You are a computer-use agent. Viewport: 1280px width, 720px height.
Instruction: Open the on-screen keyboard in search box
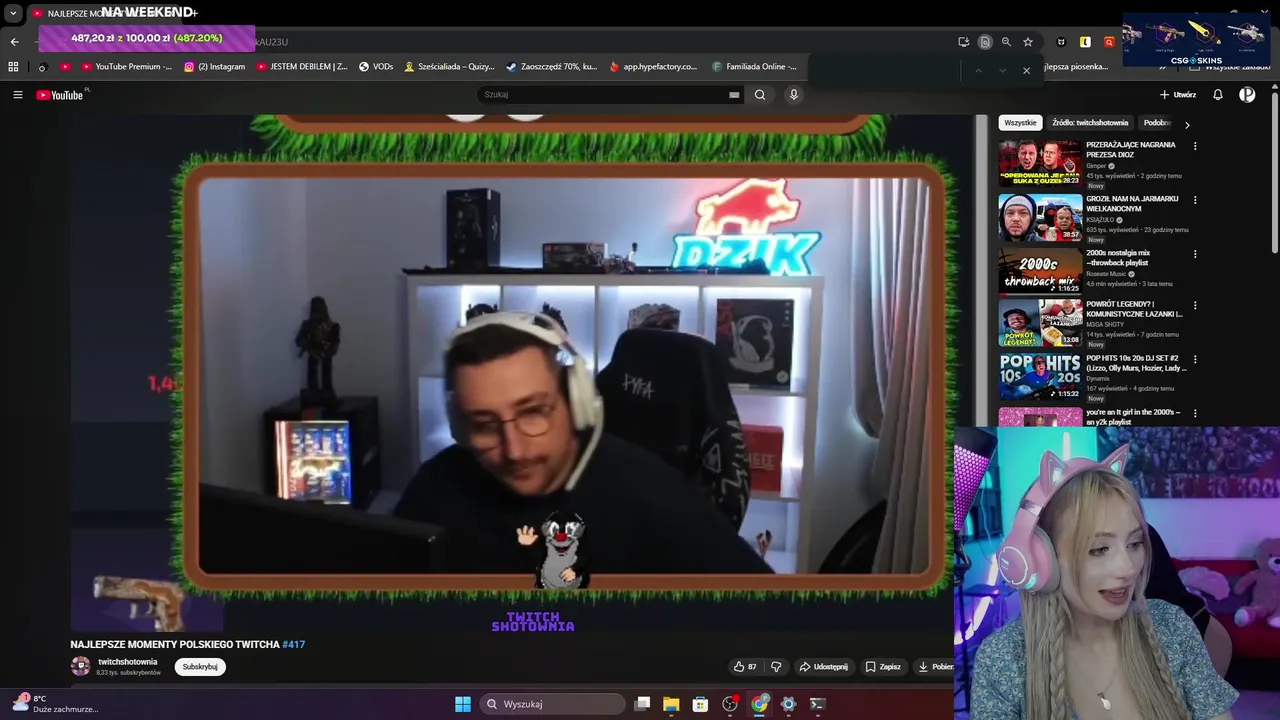pyautogui.click(x=734, y=95)
